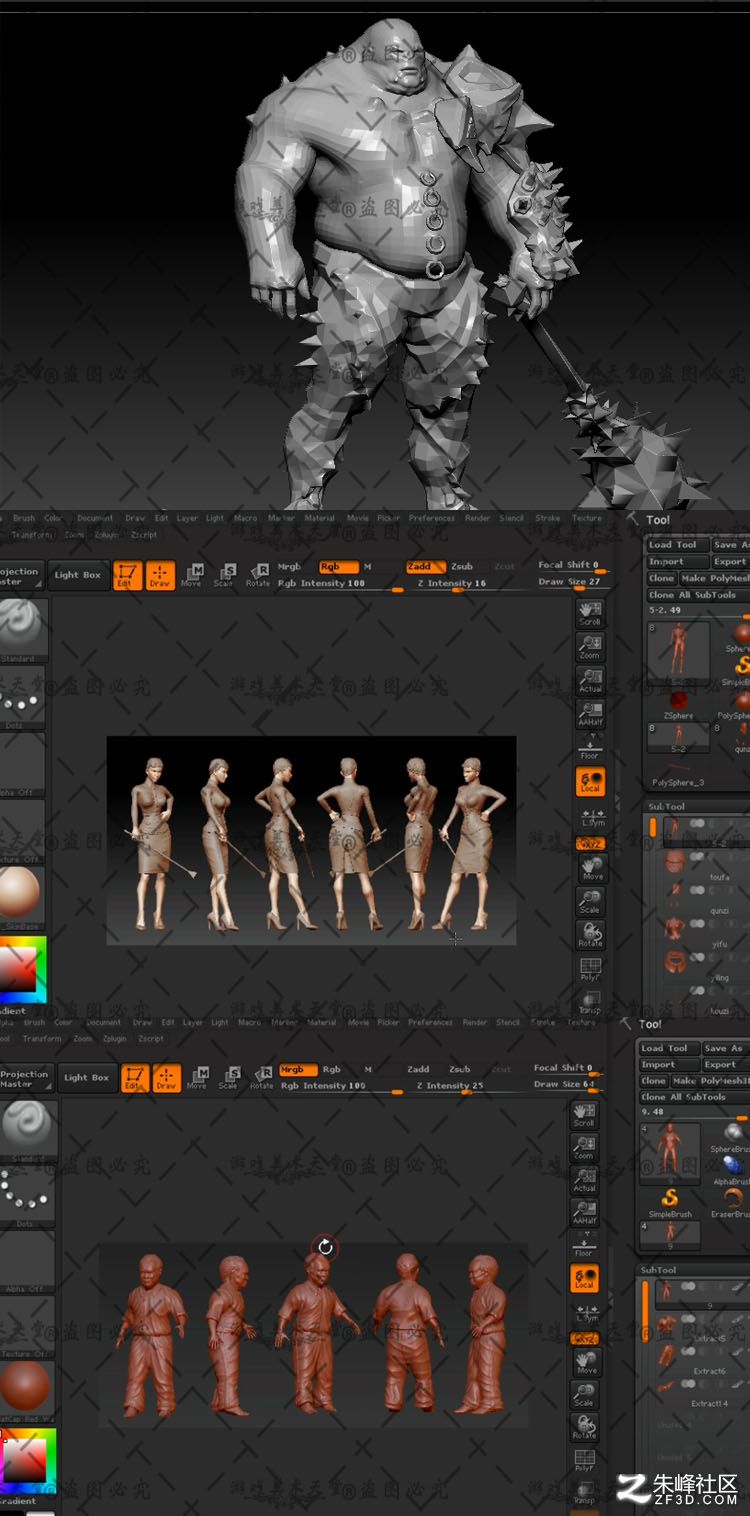This screenshot has height=1516, width=750.
Task: Select Move tool in lower ZBrush top shelf
Action: 197,1077
